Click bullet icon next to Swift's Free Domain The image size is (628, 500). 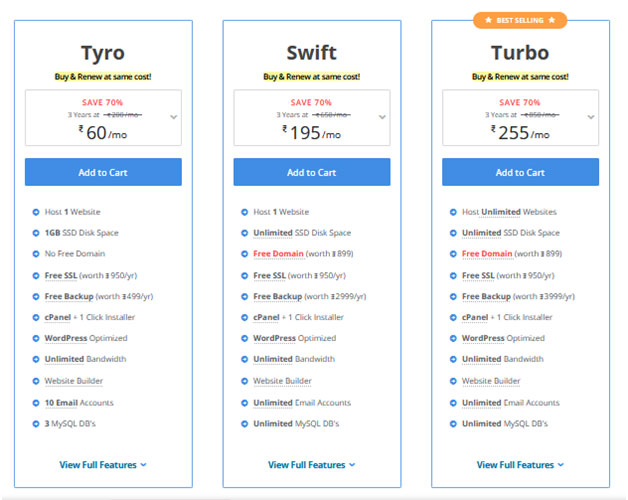click(x=245, y=254)
